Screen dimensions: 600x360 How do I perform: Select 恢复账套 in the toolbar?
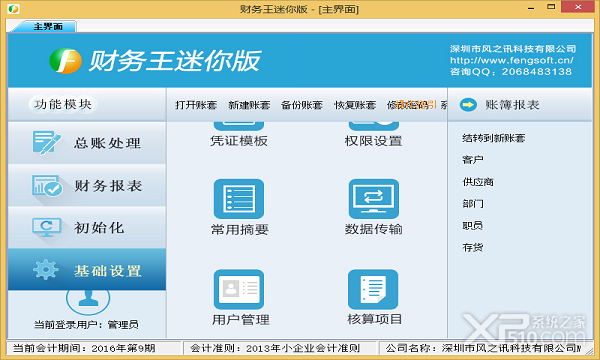coord(355,105)
